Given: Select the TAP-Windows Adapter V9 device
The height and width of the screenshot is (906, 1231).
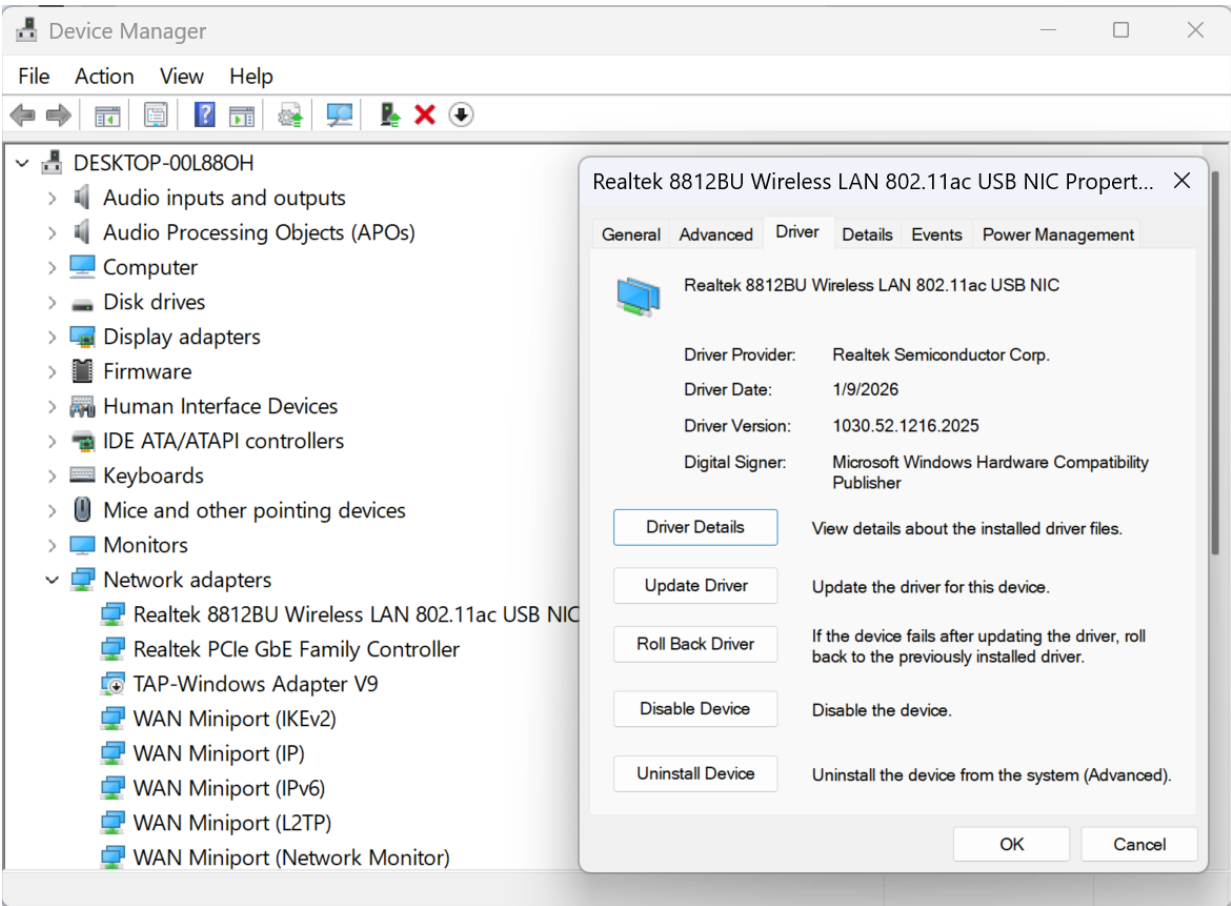Looking at the screenshot, I should (x=255, y=684).
